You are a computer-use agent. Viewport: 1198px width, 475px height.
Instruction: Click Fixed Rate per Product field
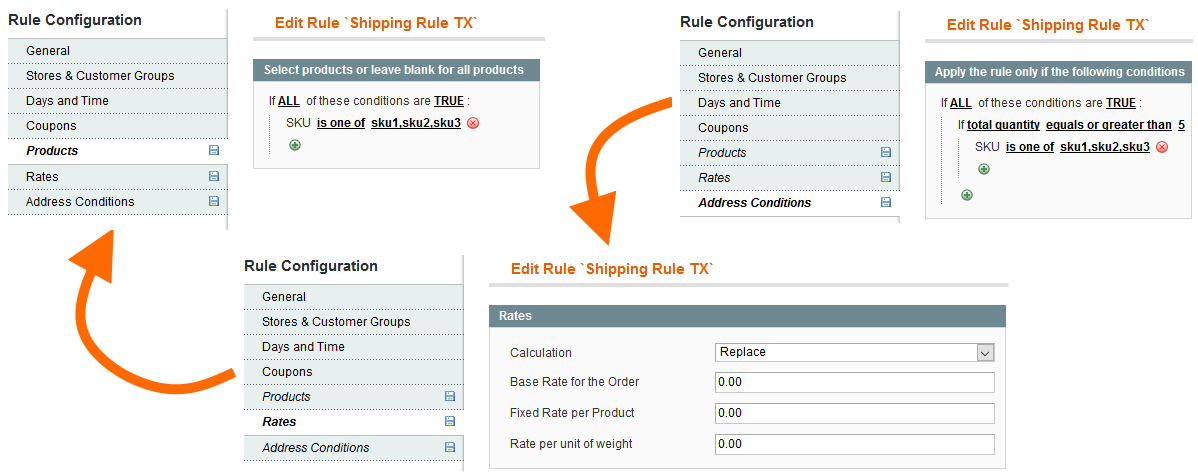(854, 413)
